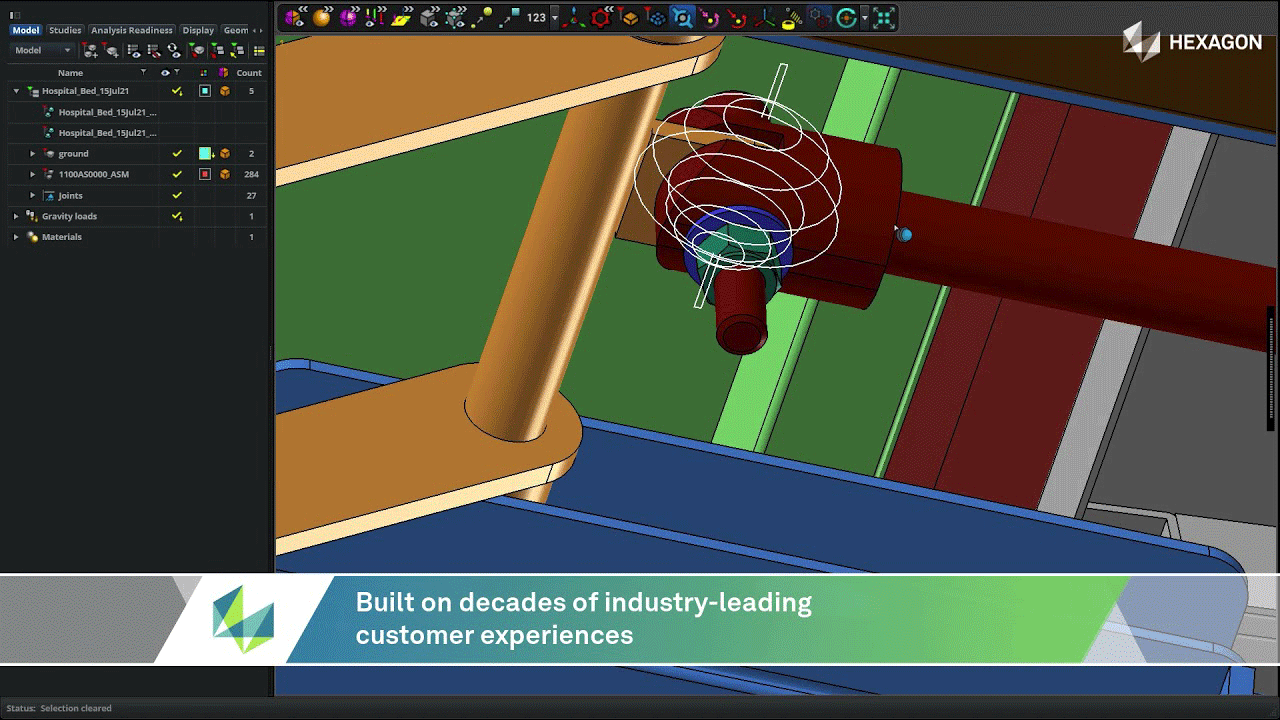Click the cyan color swatch for ground
Screen dimensions: 1280x720
pyautogui.click(x=205, y=154)
